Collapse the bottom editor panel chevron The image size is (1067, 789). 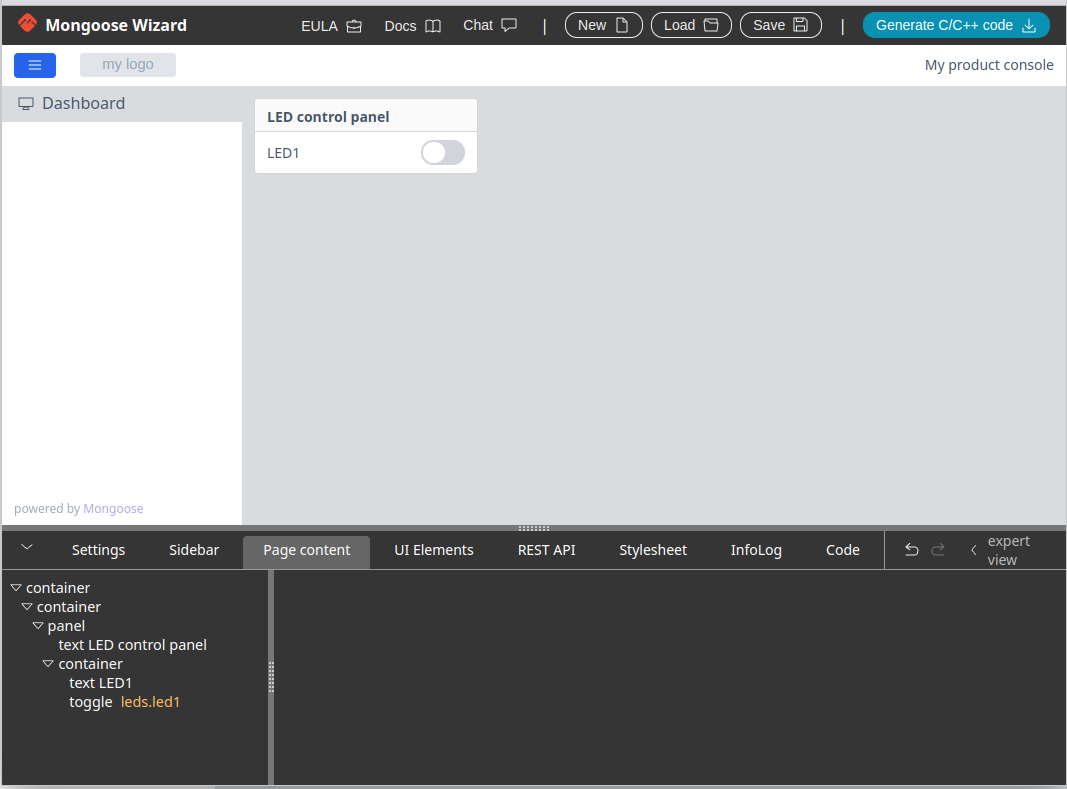pos(27,547)
